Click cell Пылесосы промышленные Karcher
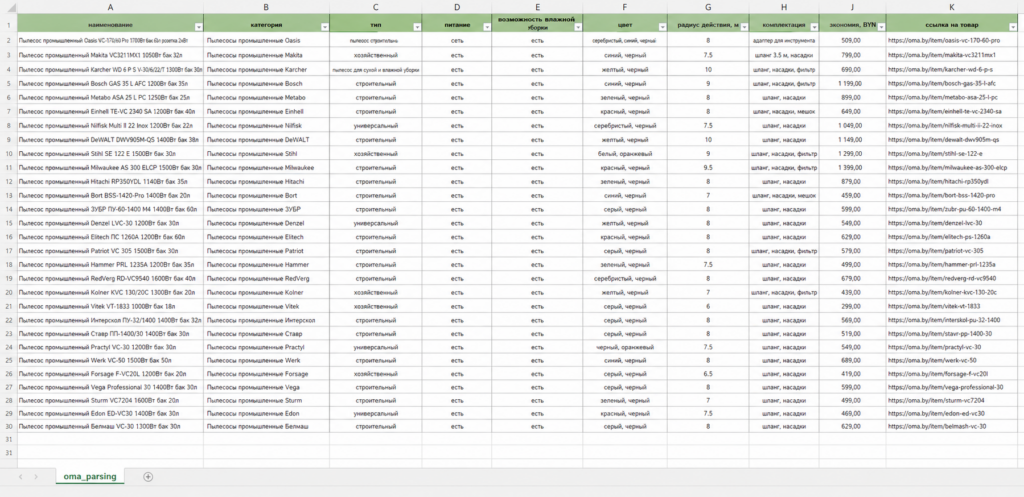The image size is (1024, 497). 266,69
